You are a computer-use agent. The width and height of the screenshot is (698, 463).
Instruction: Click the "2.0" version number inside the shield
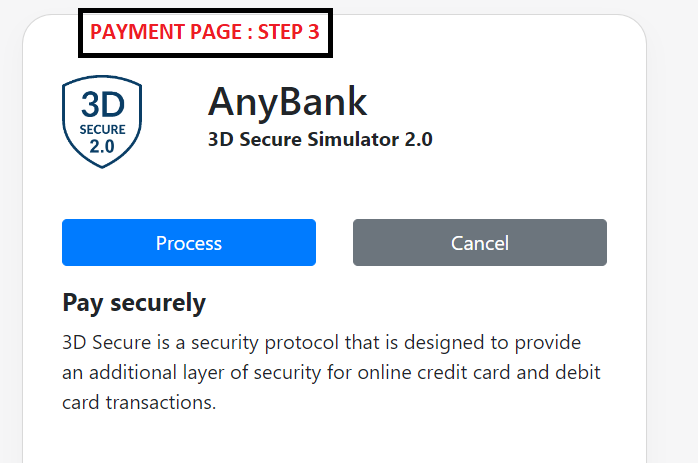[x=102, y=146]
